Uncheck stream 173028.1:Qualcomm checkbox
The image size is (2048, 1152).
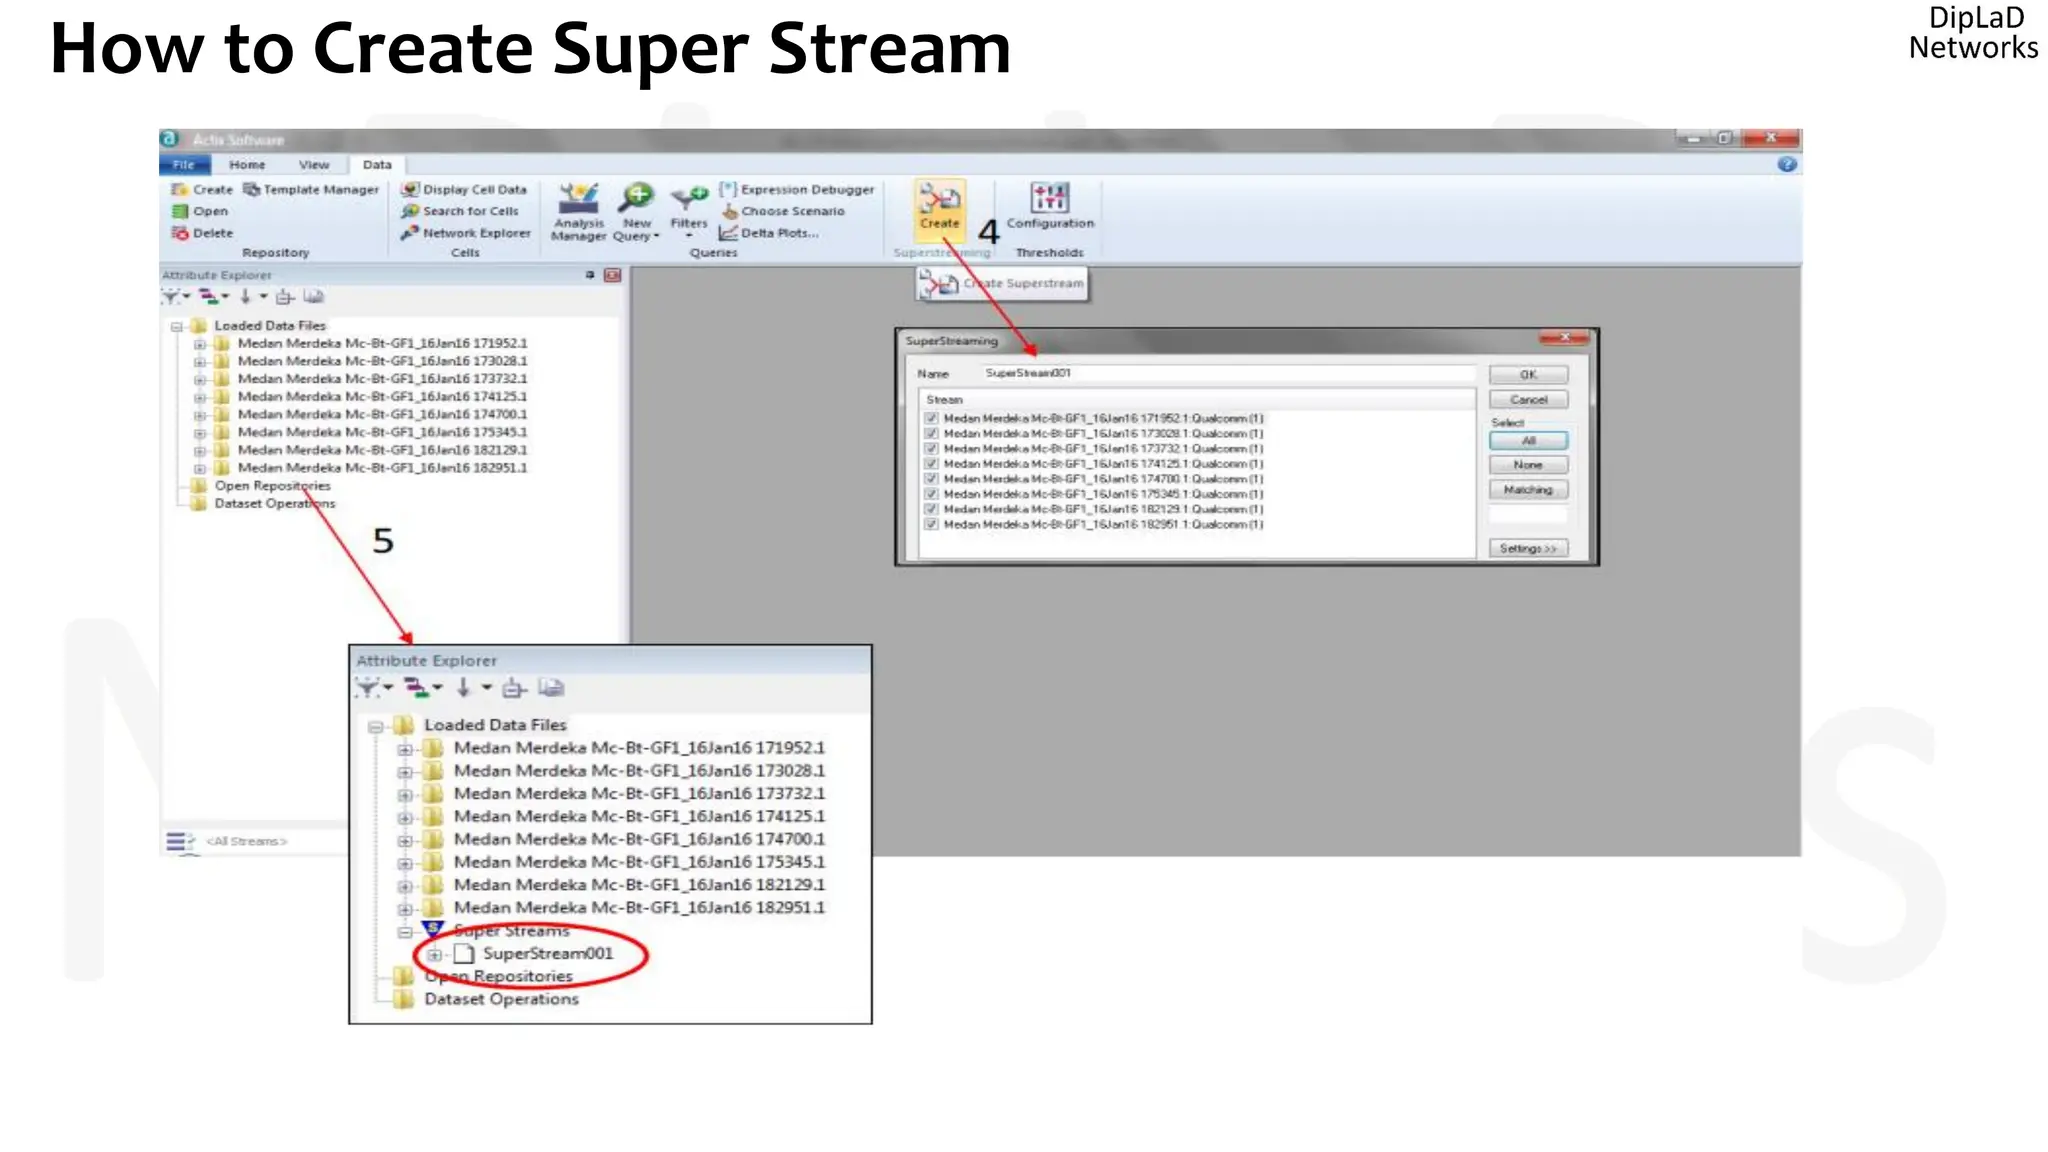point(931,433)
